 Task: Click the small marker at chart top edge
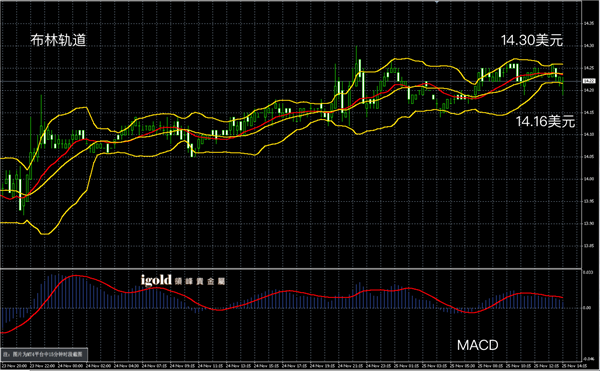point(437,2)
